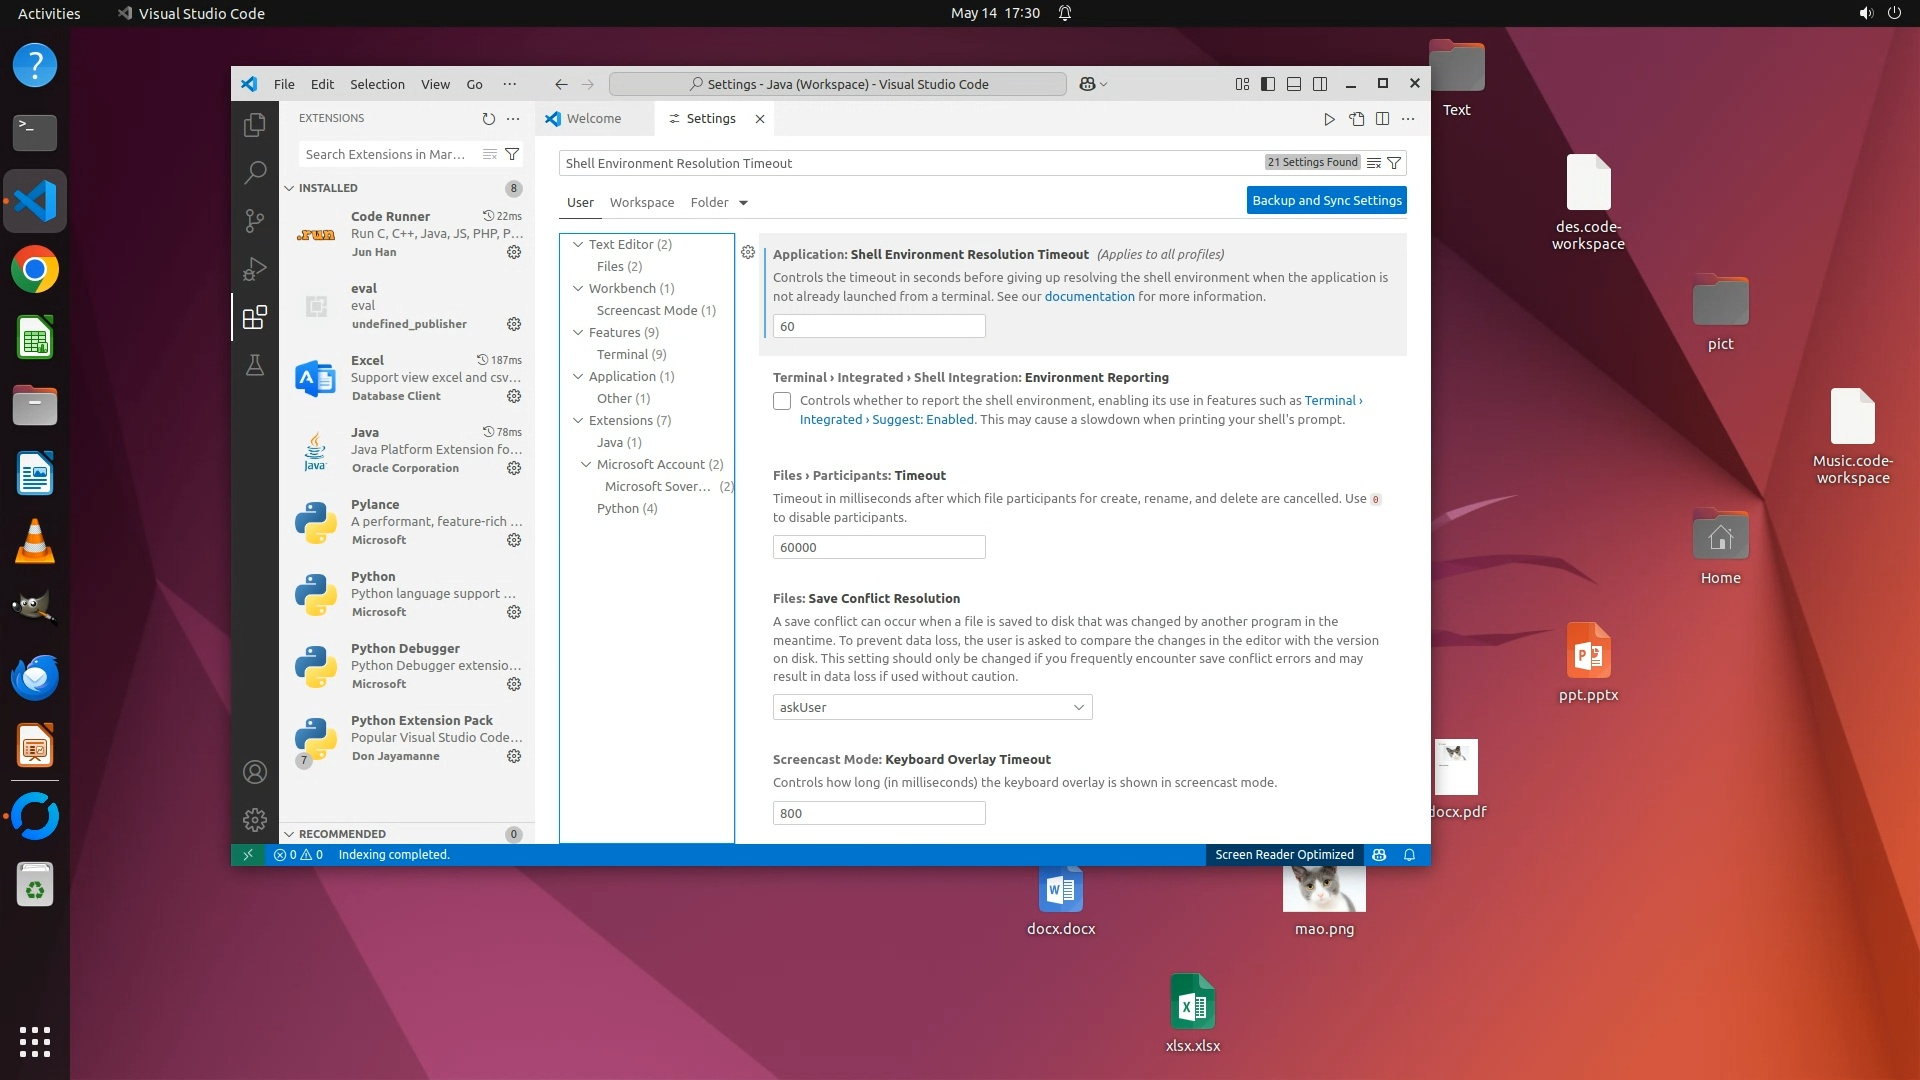The width and height of the screenshot is (1920, 1080).
Task: Open Source Control view in activity bar
Action: pyautogui.click(x=255, y=220)
